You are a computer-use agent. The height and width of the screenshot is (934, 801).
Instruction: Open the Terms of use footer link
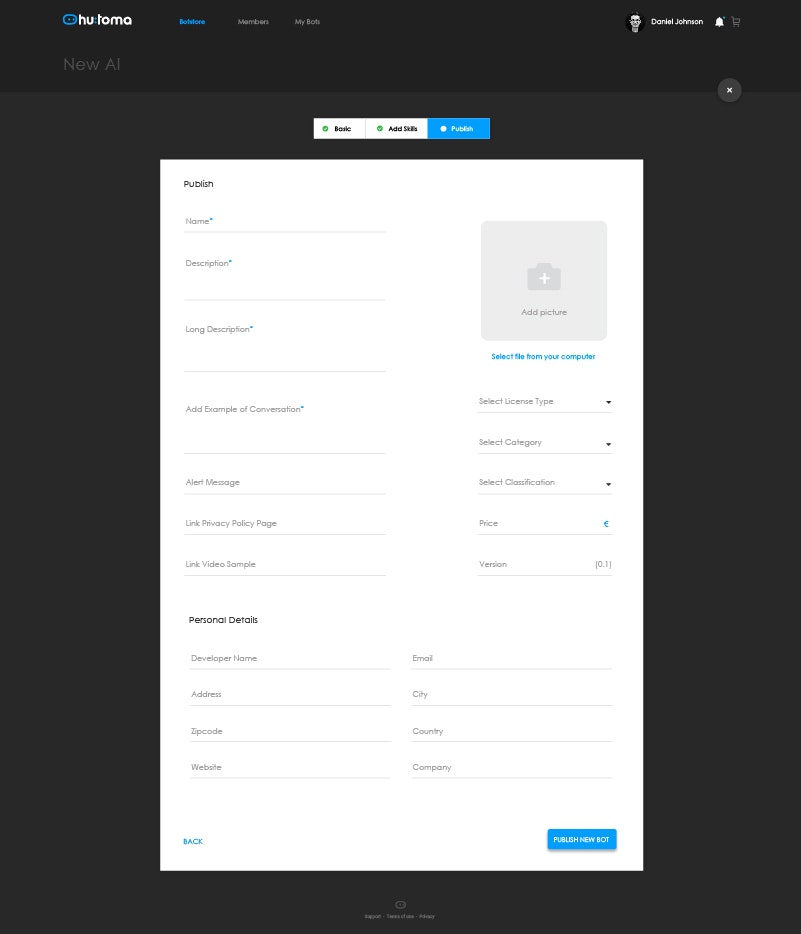[400, 916]
